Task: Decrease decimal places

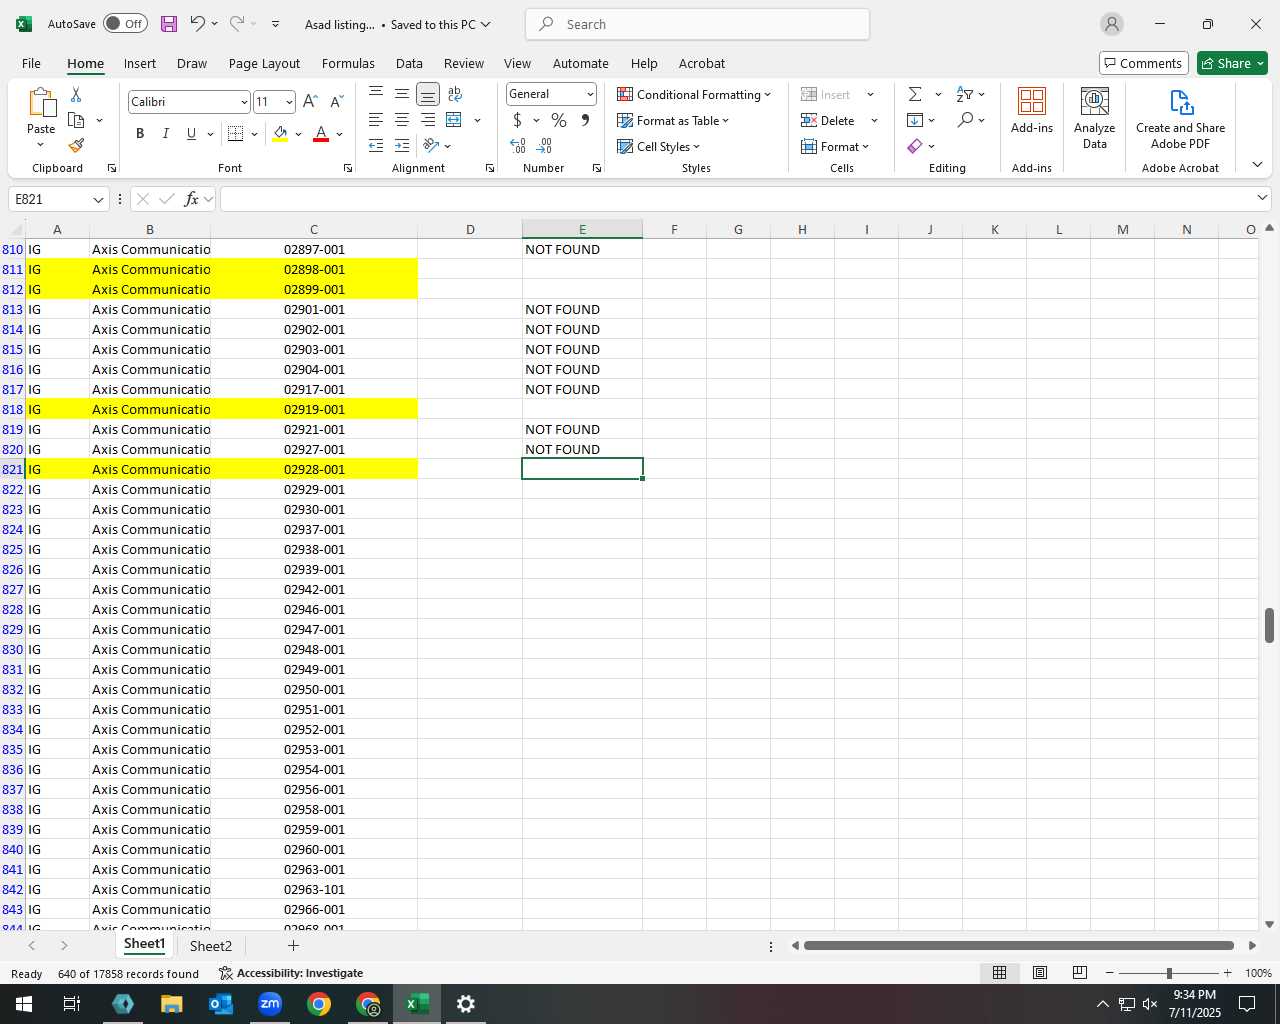Action: (545, 146)
